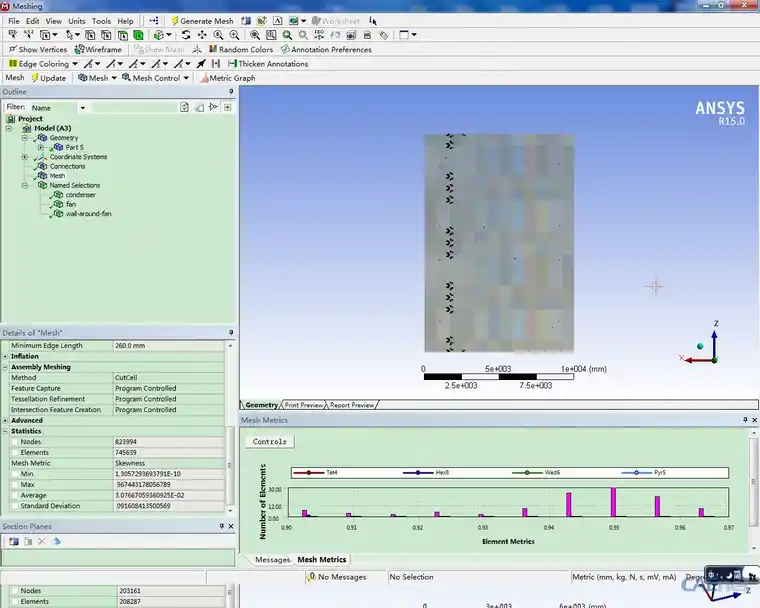Image resolution: width=760 pixels, height=608 pixels.
Task: Open the Edit menu
Action: click(32, 21)
